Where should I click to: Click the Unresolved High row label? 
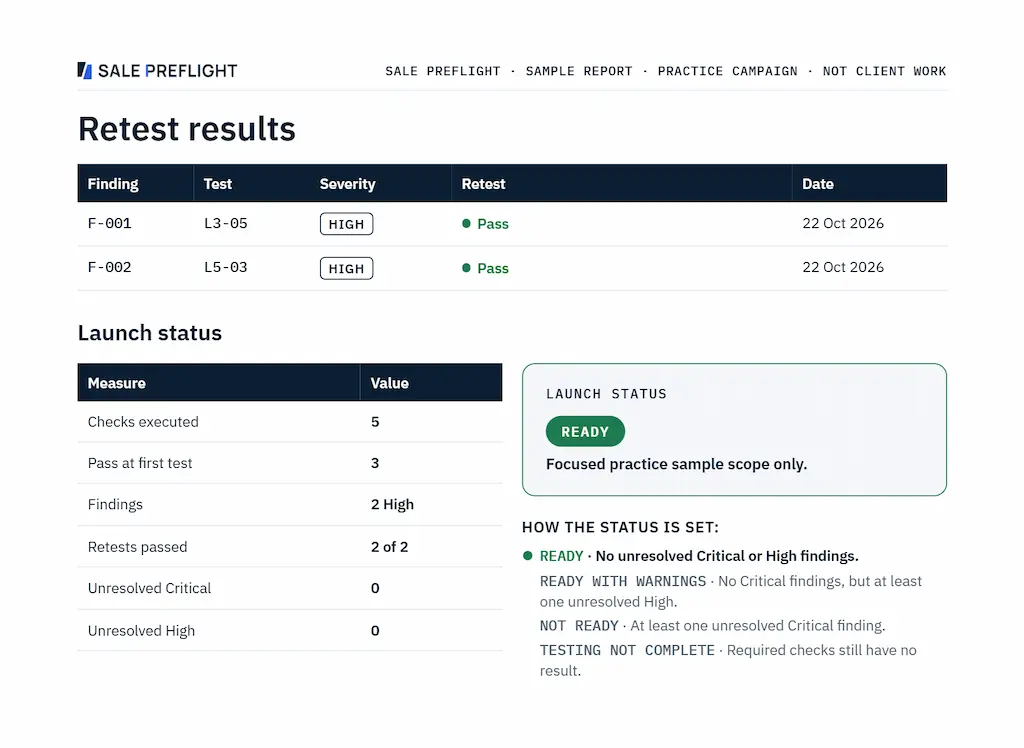(141, 631)
